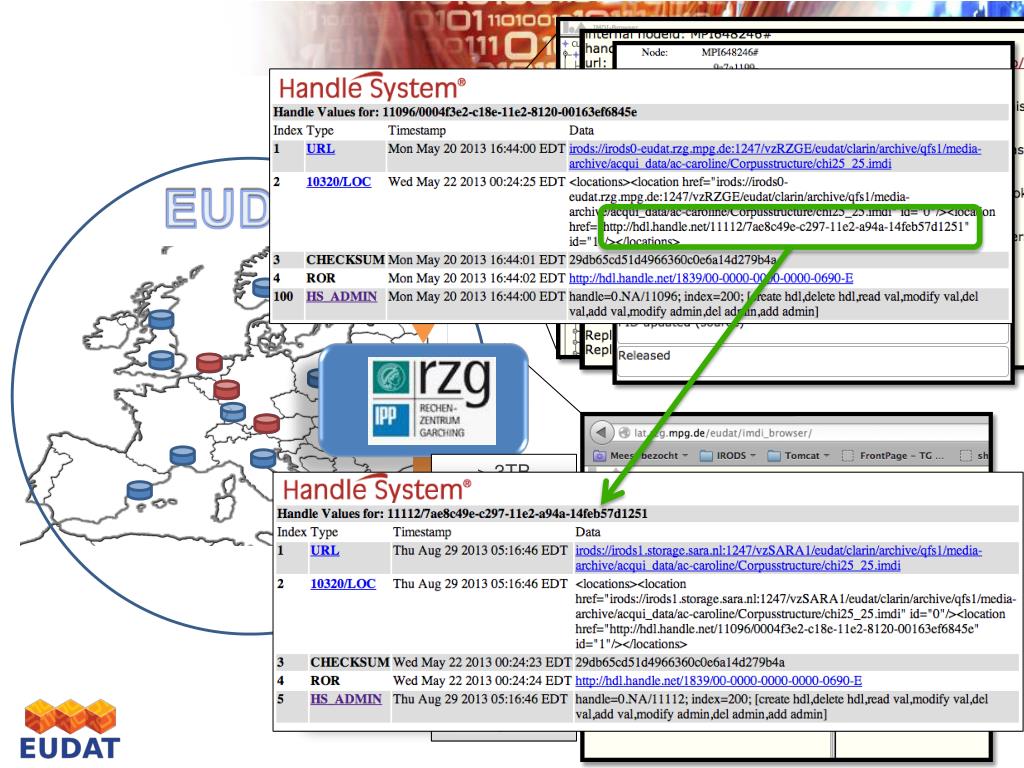Focus the imdi_browser address bar
This screenshot has width=1024, height=768.
[x=800, y=432]
